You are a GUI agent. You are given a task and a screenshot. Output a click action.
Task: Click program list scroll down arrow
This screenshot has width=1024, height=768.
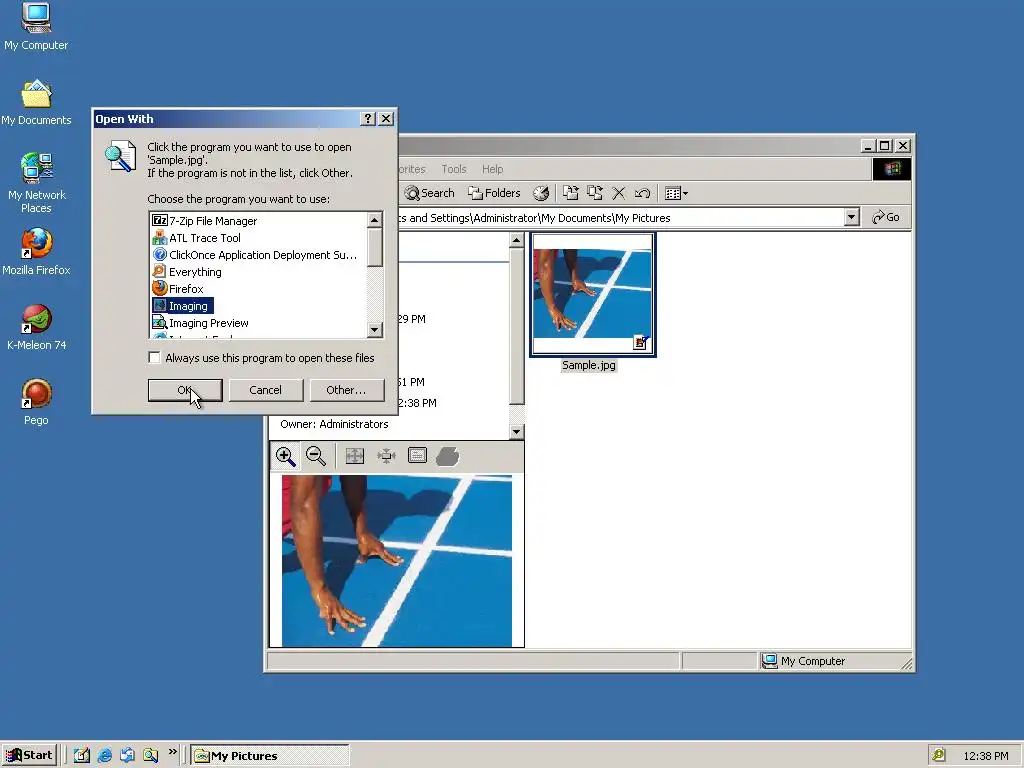[374, 330]
